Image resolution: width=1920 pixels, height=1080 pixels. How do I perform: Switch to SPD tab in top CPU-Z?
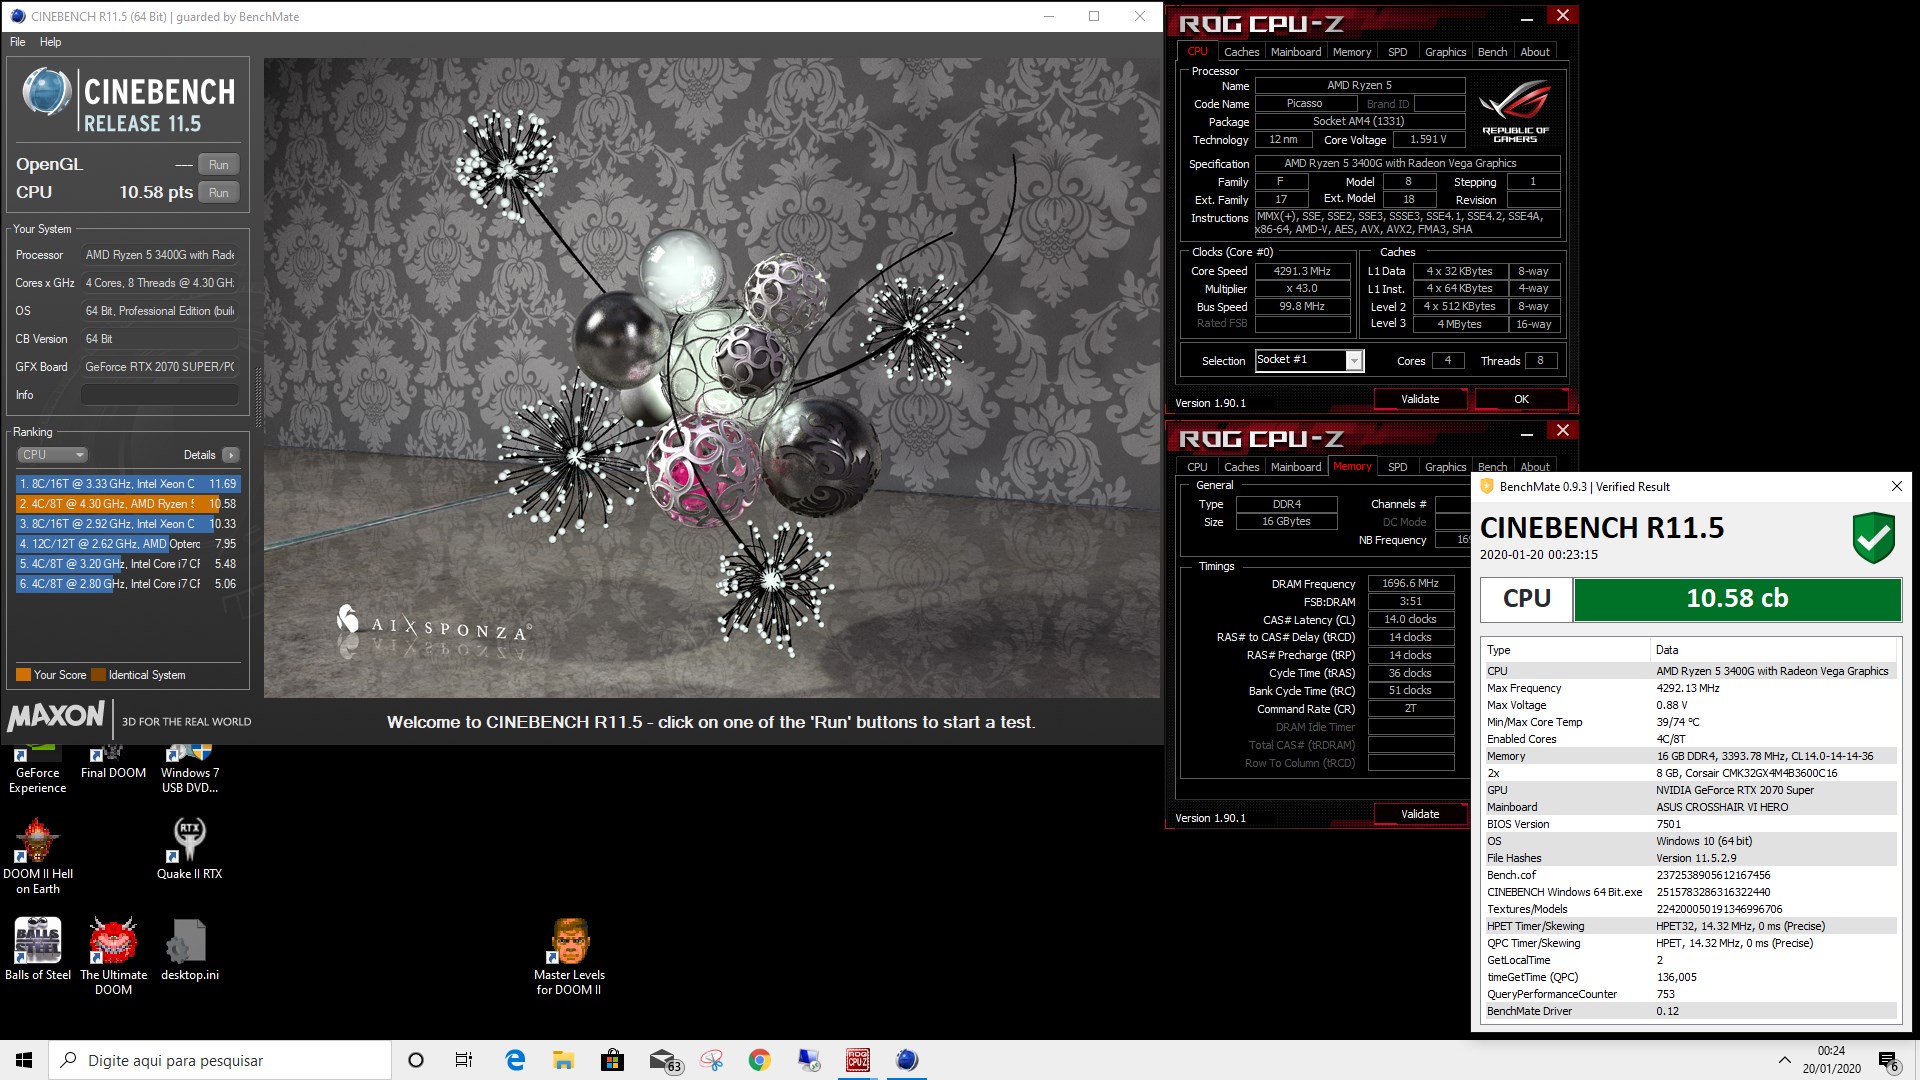point(1398,52)
